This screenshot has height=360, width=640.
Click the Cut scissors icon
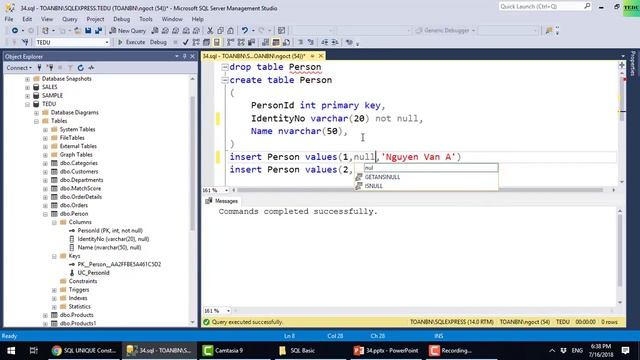pyautogui.click(x=210, y=31)
